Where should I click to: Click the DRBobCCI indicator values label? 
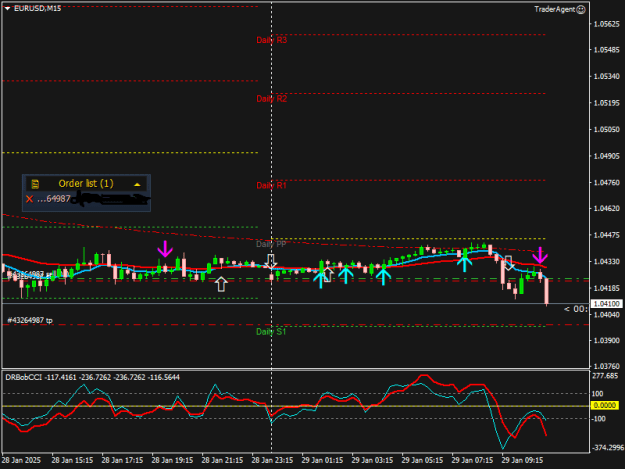pos(92,377)
